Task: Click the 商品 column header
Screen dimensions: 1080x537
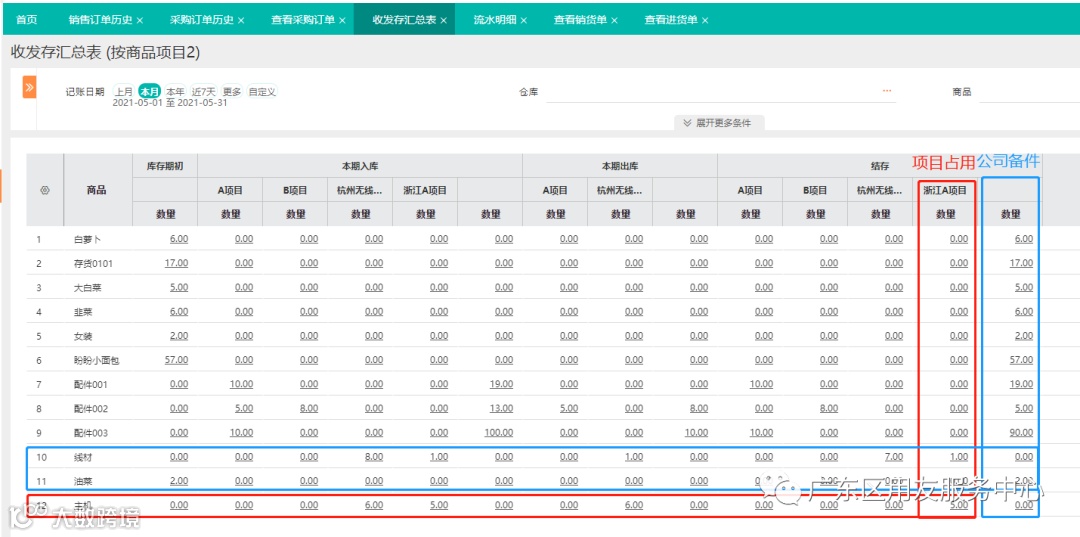Action: [x=96, y=190]
